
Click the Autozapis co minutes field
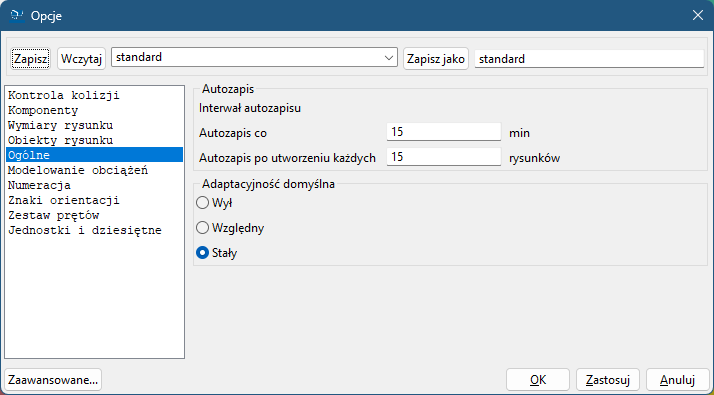pyautogui.click(x=444, y=132)
